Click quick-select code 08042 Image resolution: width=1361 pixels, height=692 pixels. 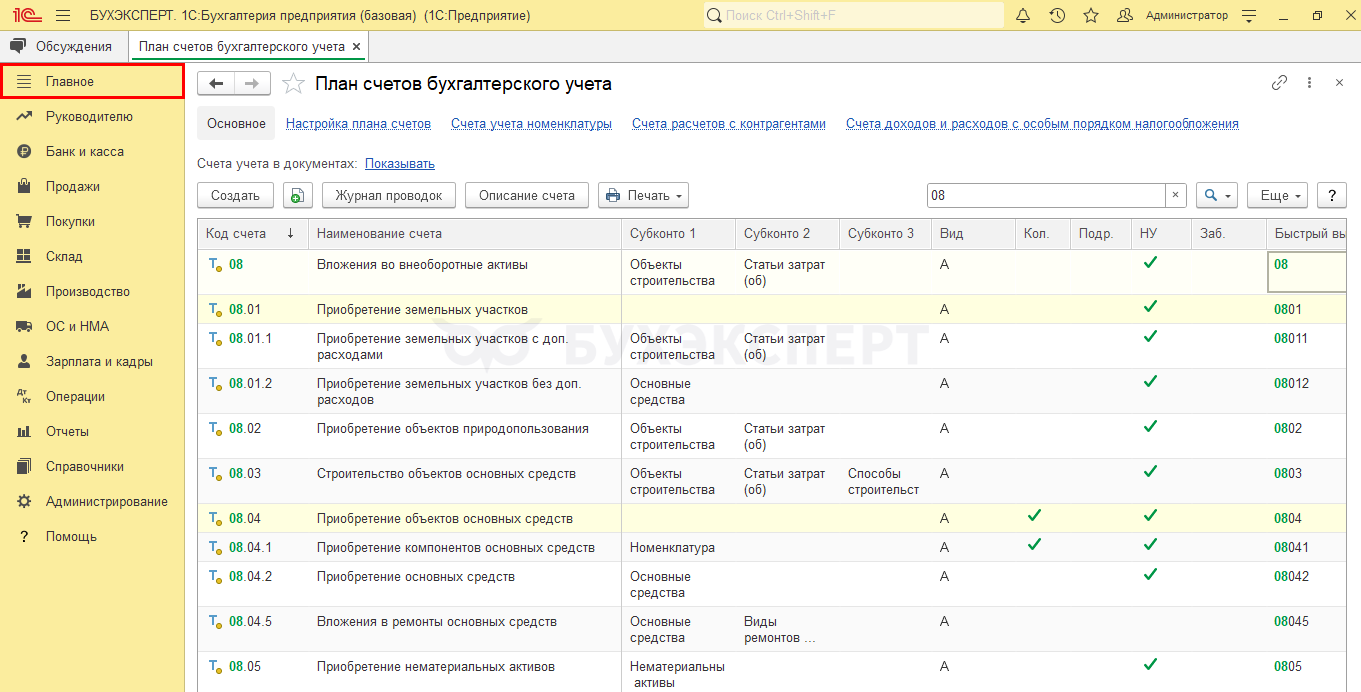[x=1291, y=576]
